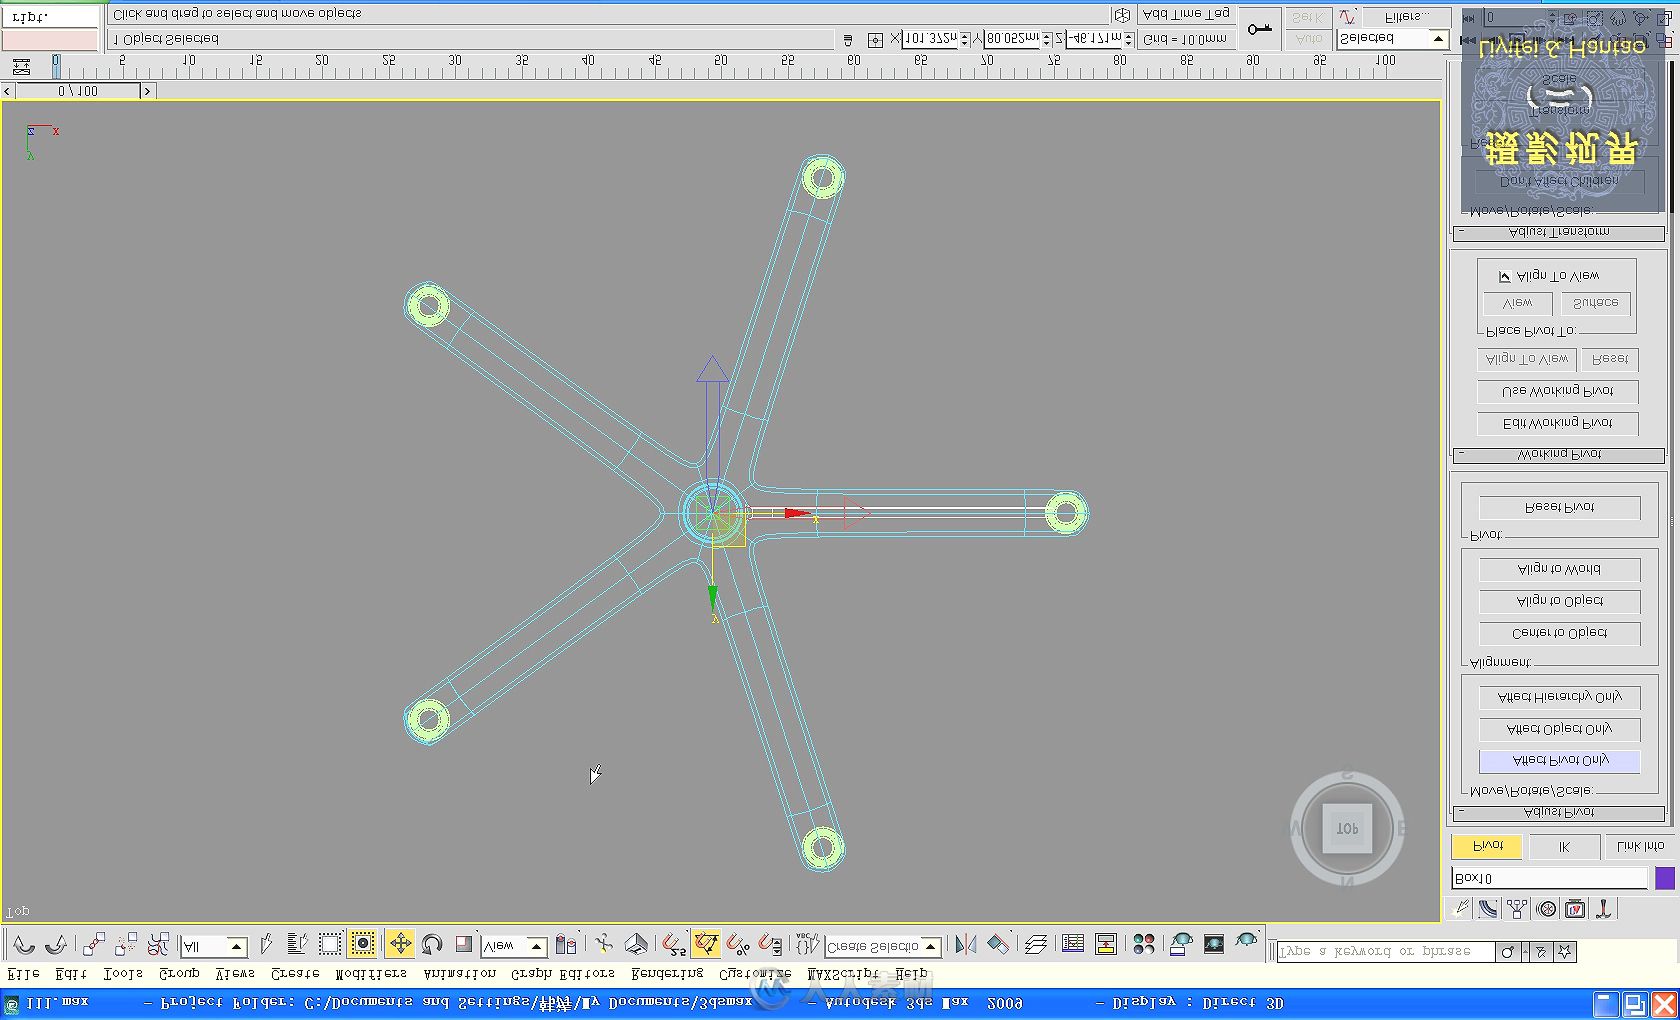Image resolution: width=1680 pixels, height=1020 pixels.
Task: Open the Curve Editor icon
Action: (1073, 945)
